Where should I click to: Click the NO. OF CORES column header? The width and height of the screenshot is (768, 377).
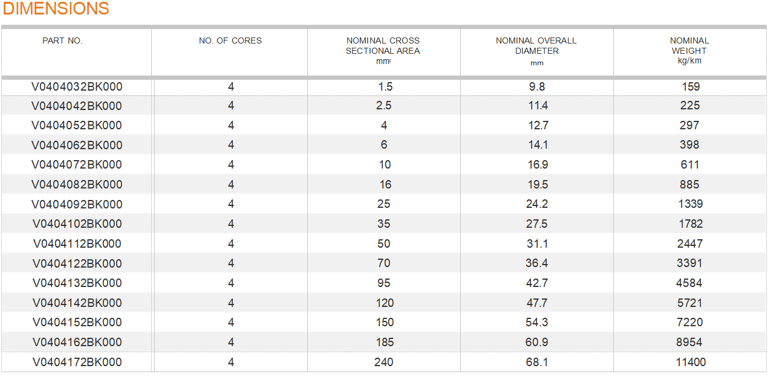[x=230, y=41]
